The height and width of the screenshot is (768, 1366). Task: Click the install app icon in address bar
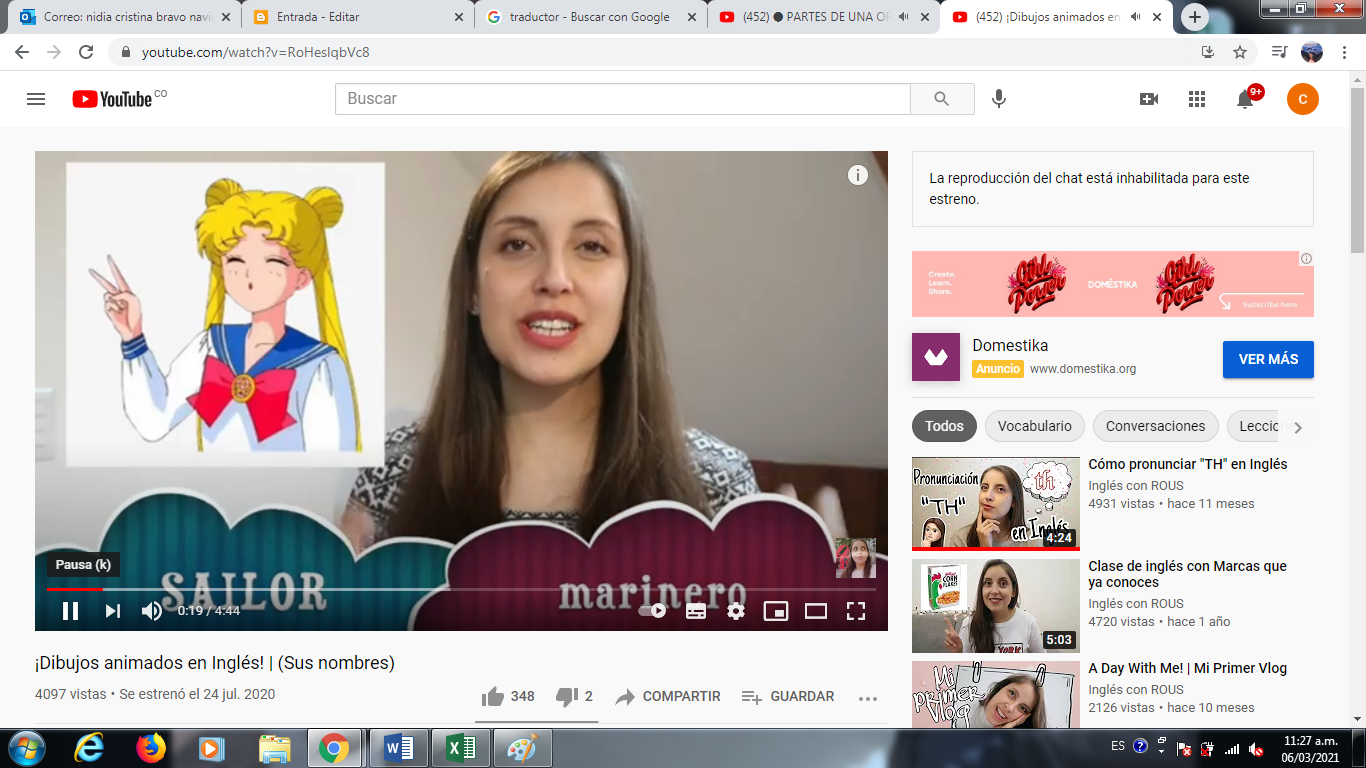coord(1207,52)
